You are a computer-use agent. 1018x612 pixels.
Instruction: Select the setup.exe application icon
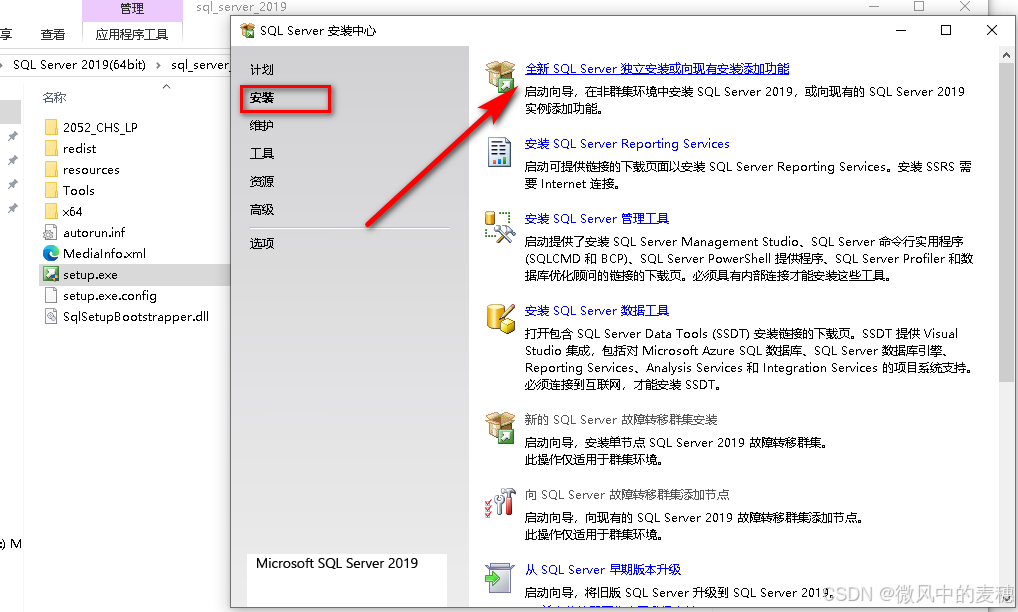(x=51, y=275)
